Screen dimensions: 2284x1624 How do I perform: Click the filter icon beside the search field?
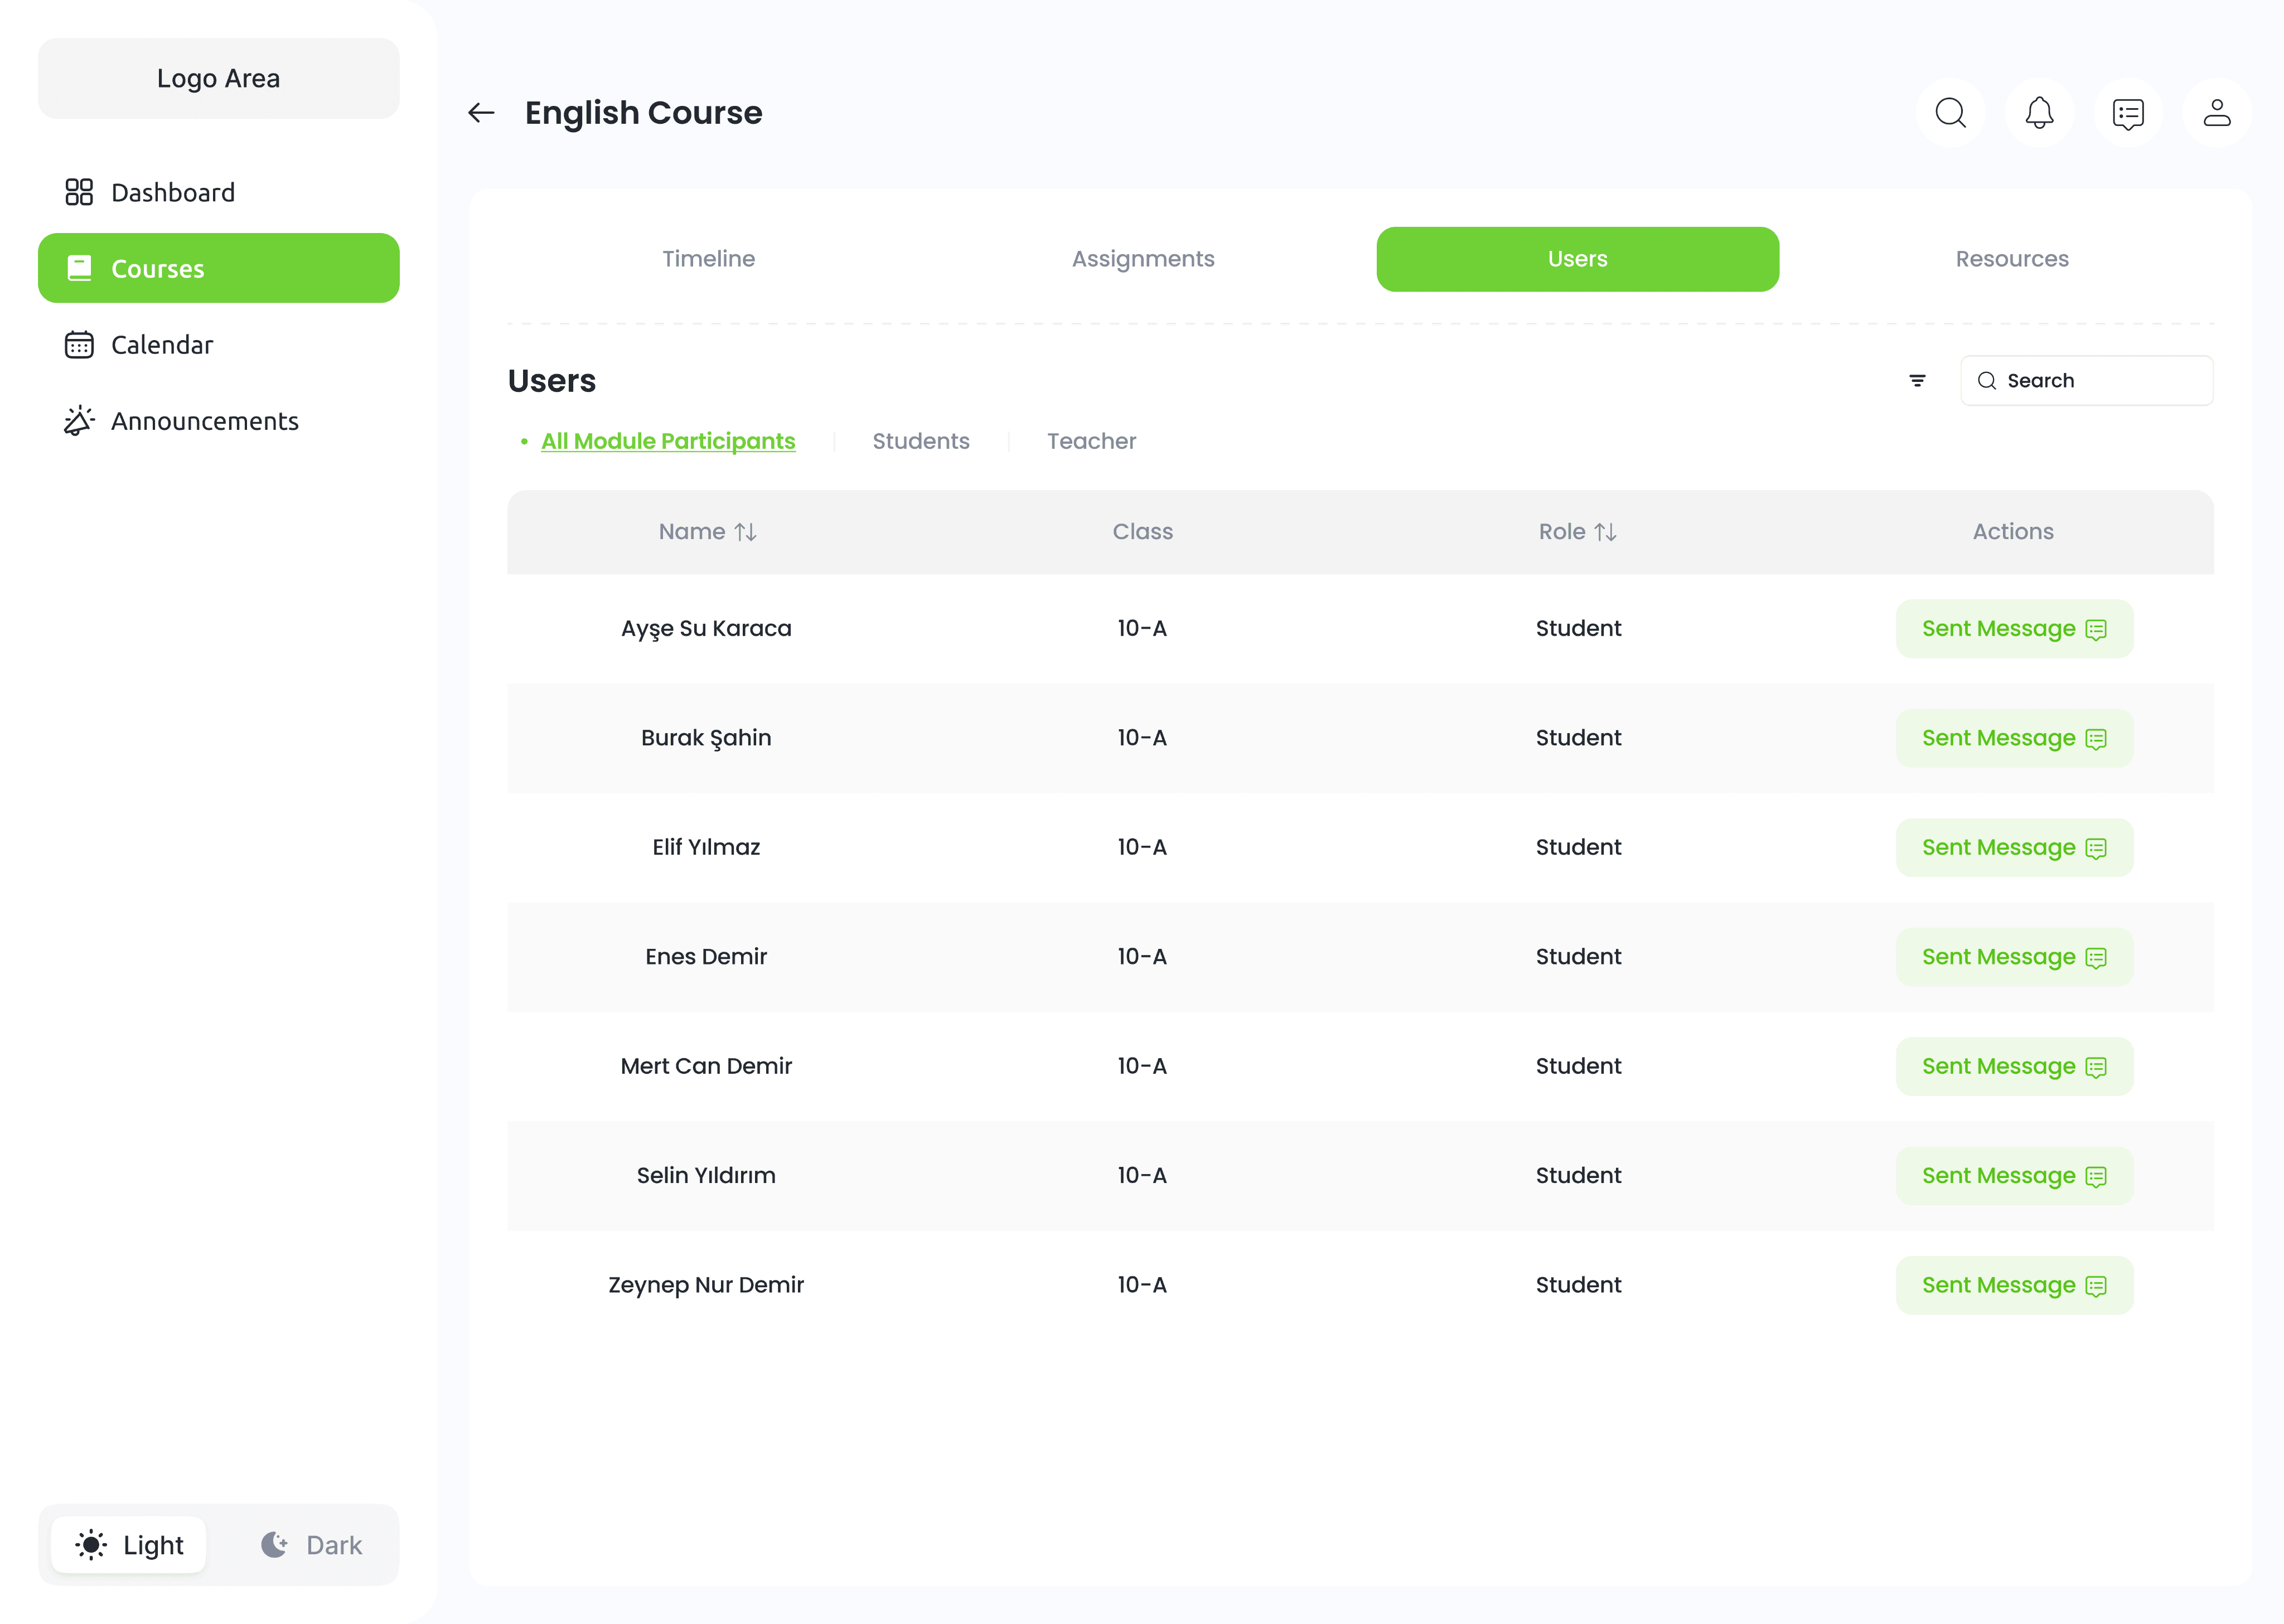tap(1917, 381)
